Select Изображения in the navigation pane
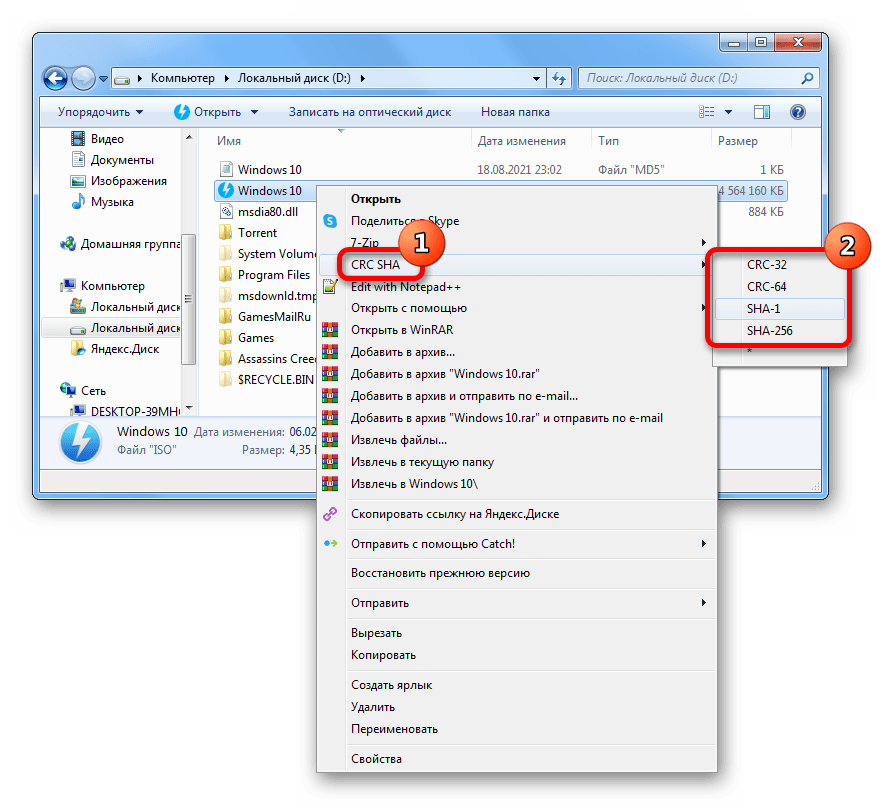 coord(119,181)
